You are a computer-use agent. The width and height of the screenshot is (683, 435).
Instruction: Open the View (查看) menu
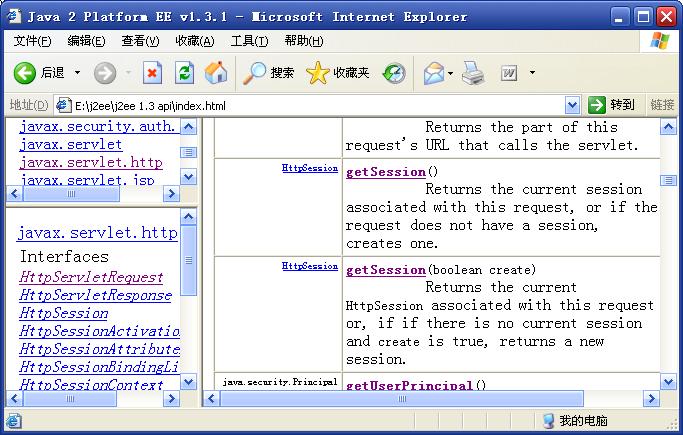pyautogui.click(x=140, y=41)
